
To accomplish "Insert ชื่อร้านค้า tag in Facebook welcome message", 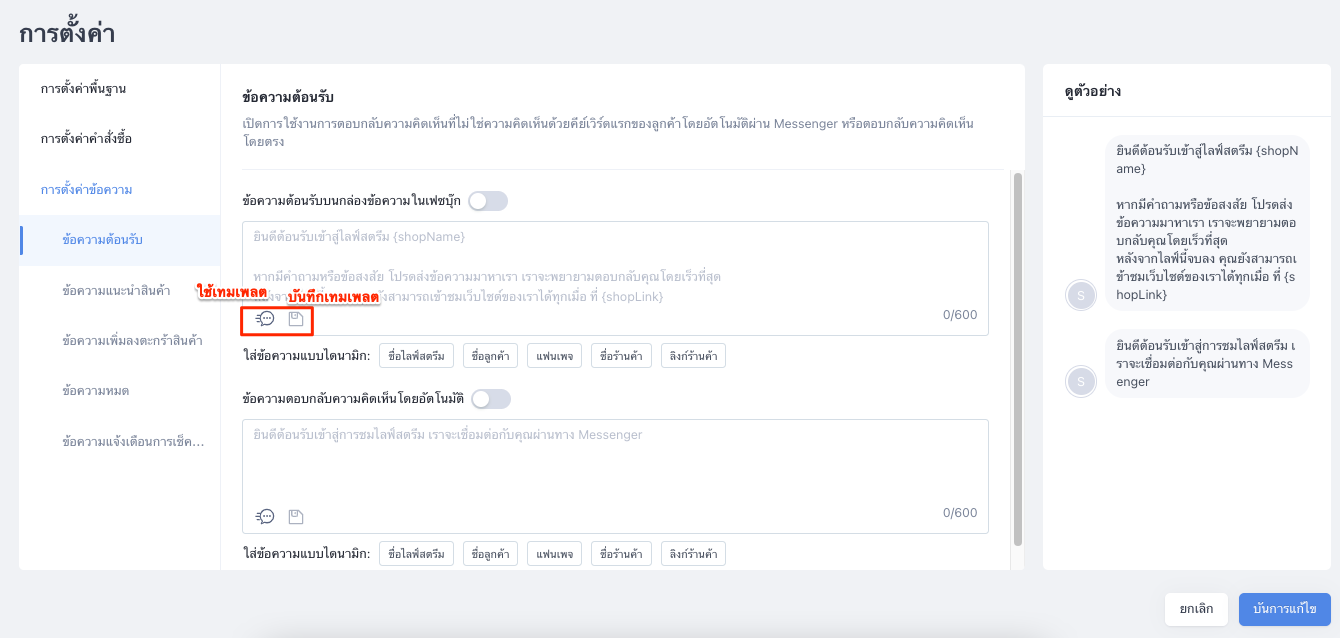I will pos(622,356).
